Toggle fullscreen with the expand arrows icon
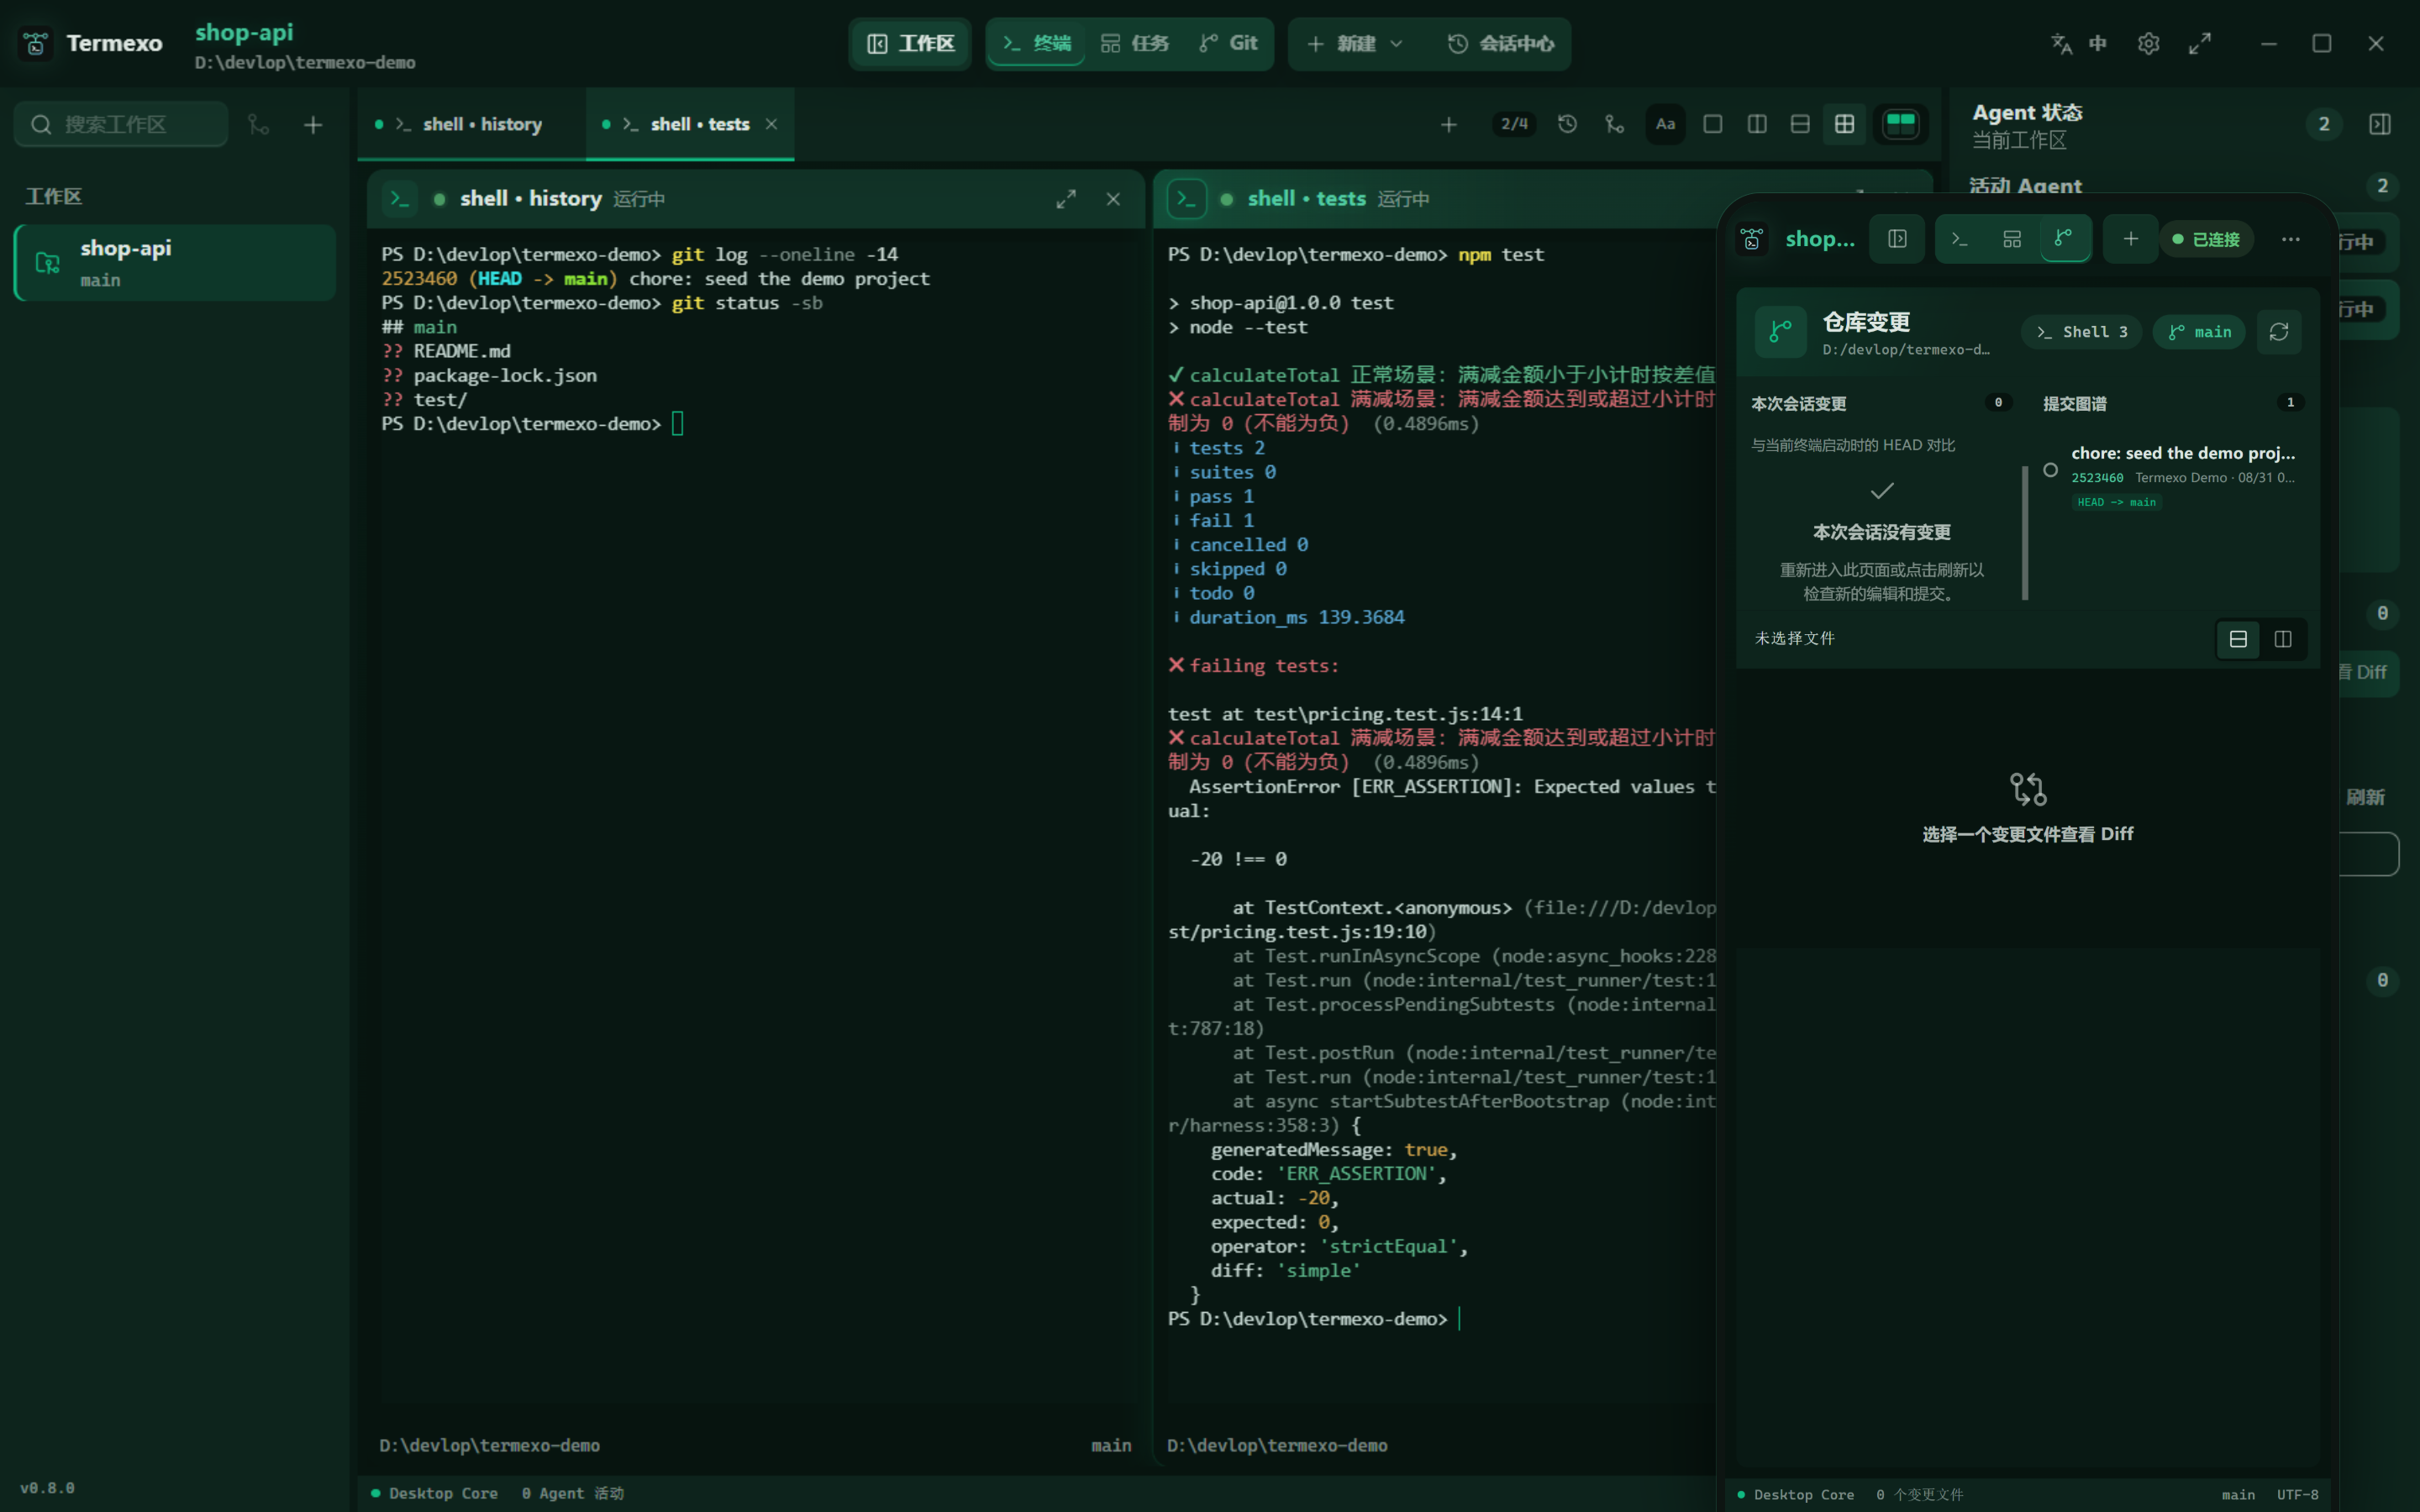This screenshot has height=1512, width=2420. pyautogui.click(x=2199, y=43)
